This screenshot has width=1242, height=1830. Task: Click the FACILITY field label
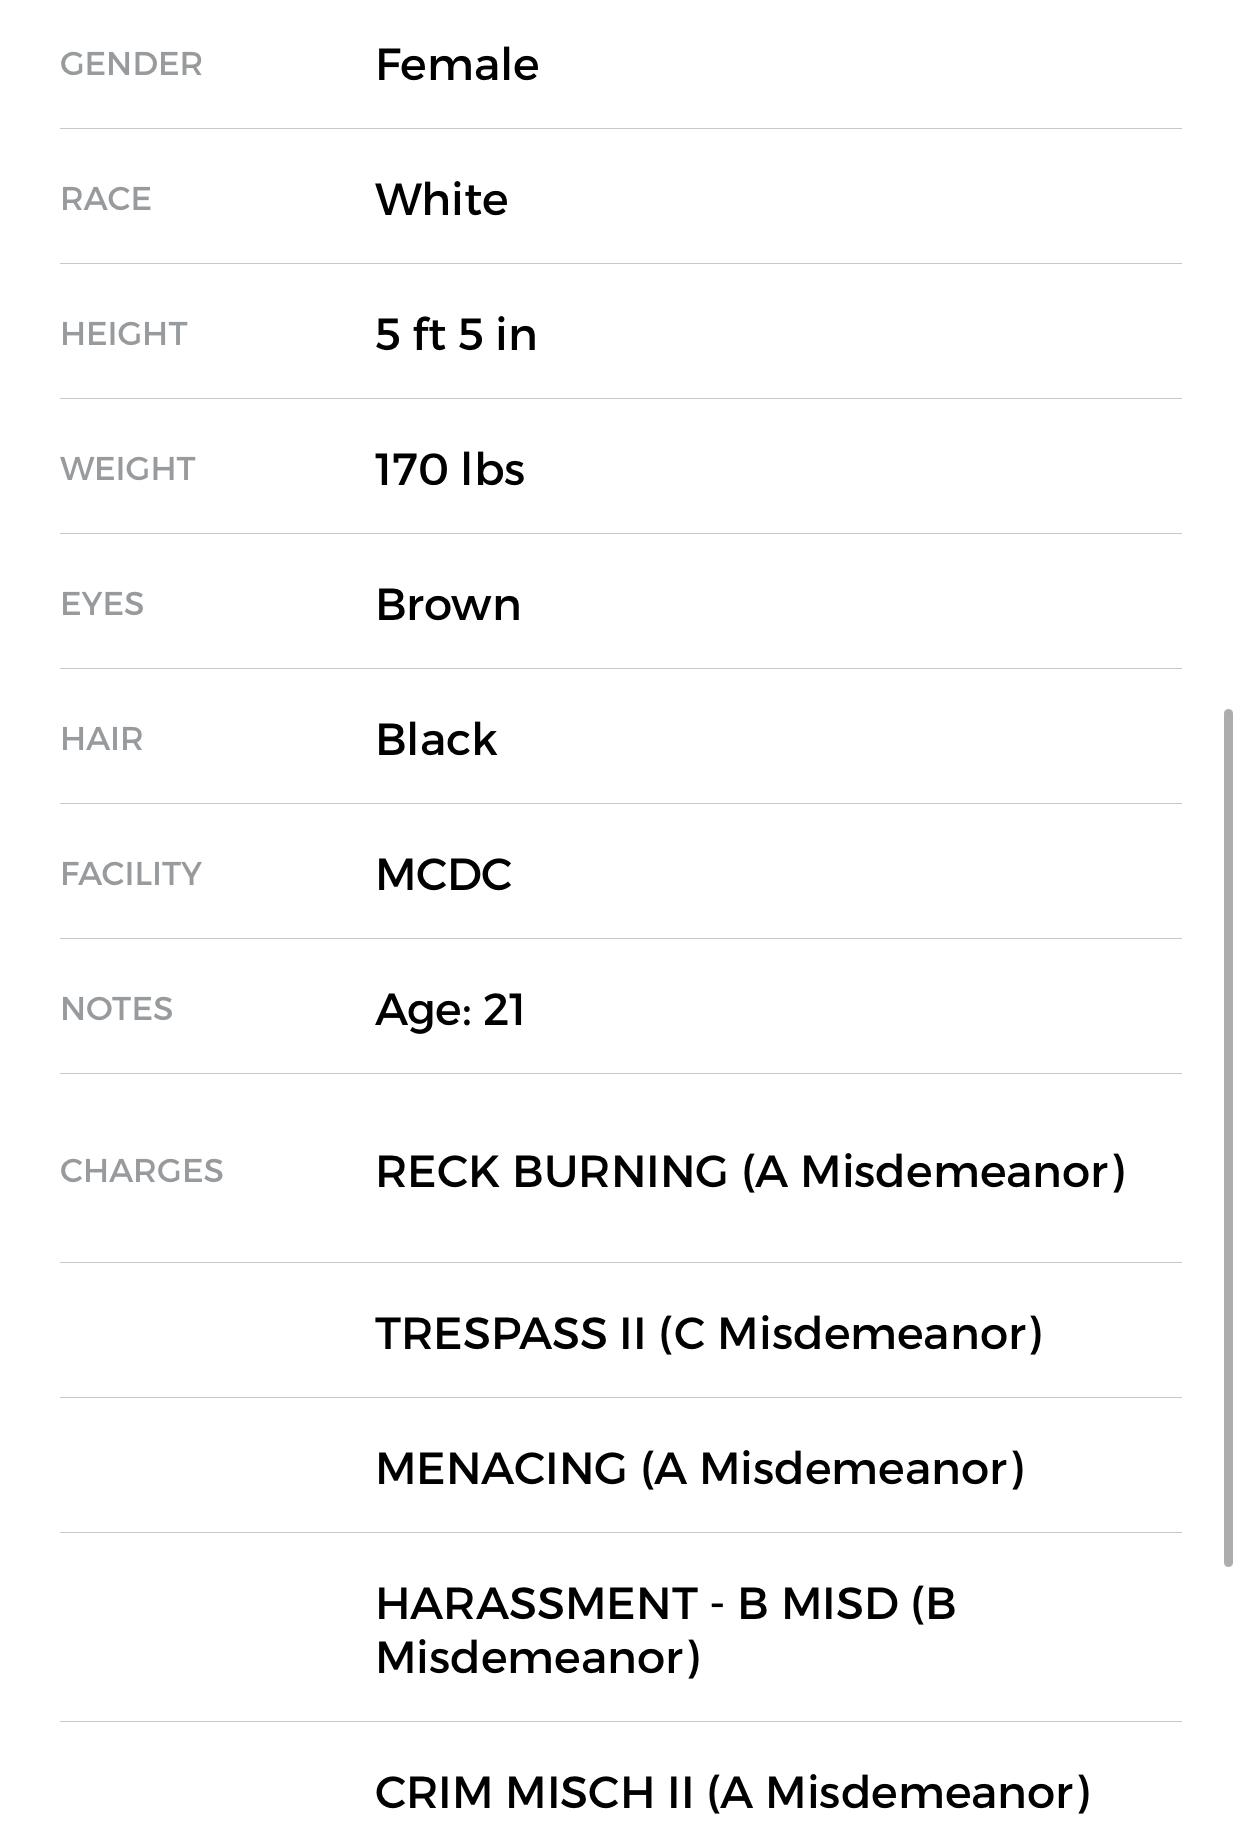point(131,874)
